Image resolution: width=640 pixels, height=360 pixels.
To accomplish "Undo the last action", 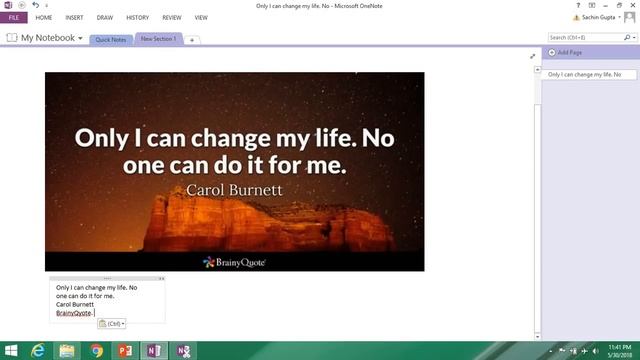I will pos(36,5).
